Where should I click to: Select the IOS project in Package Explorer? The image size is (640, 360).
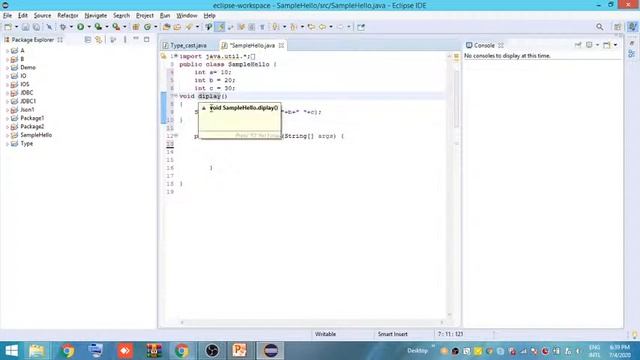[x=25, y=84]
